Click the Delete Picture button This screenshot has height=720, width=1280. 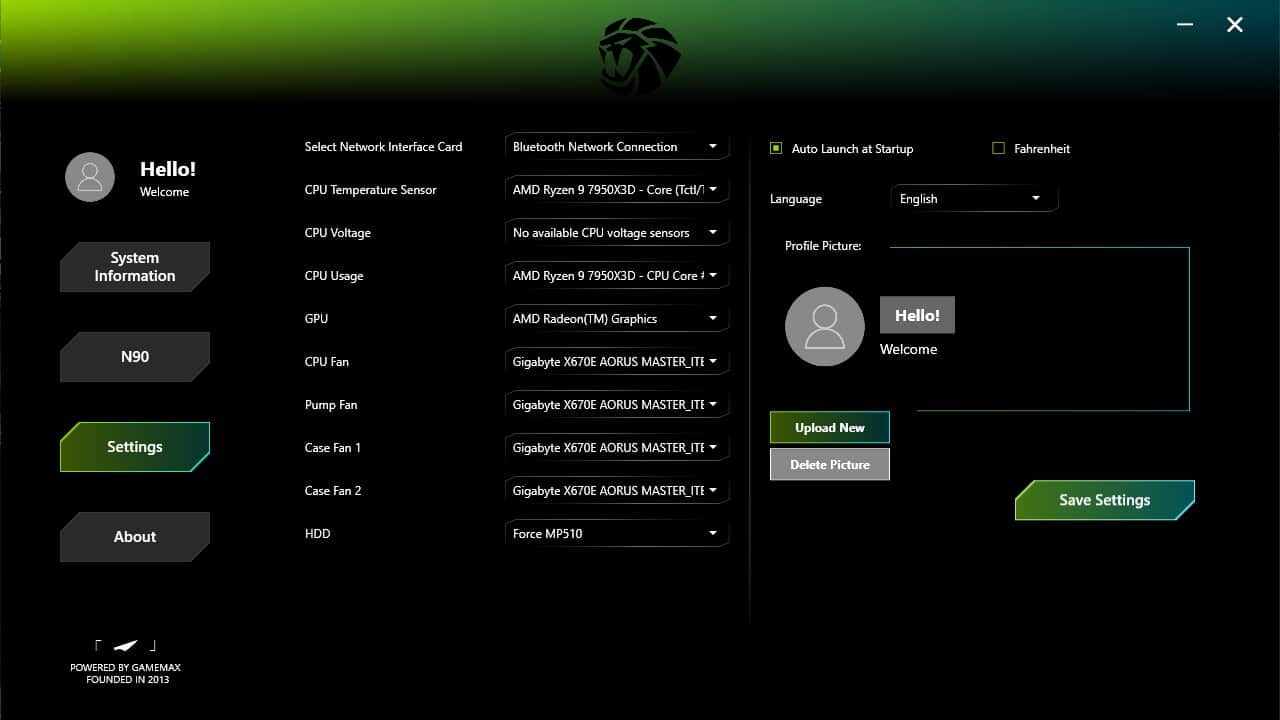(x=829, y=465)
